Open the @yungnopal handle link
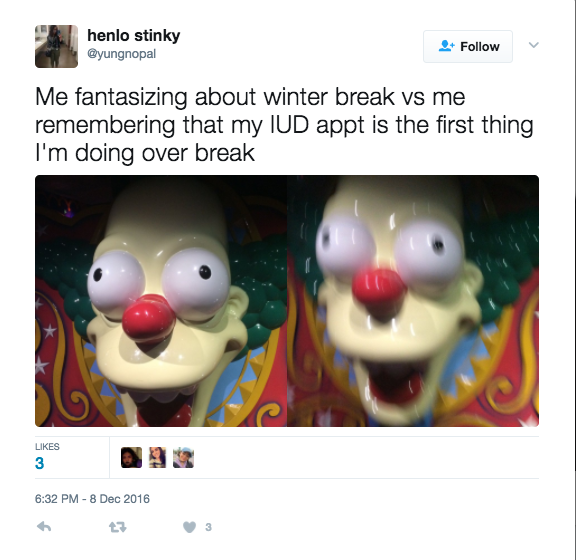Viewport: 576px width, 560px height. [x=122, y=54]
